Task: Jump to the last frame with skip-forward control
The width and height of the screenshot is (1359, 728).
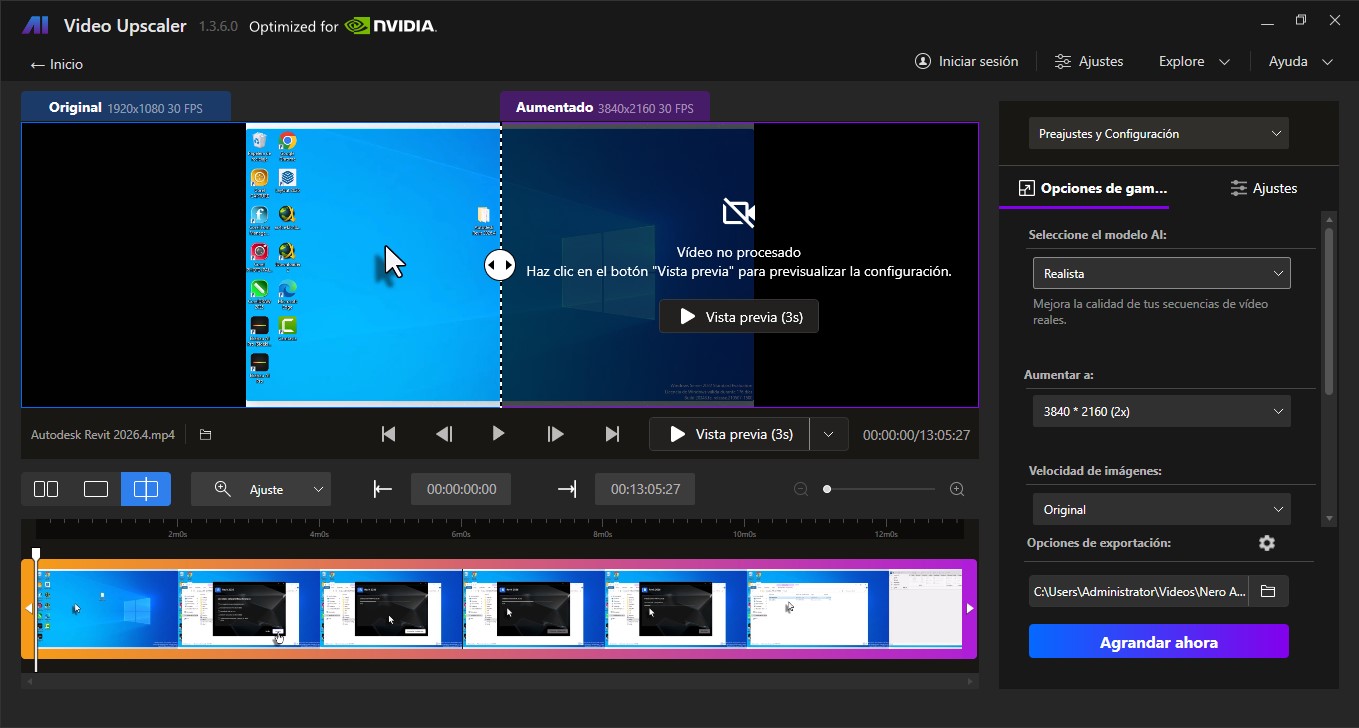Action: point(613,433)
